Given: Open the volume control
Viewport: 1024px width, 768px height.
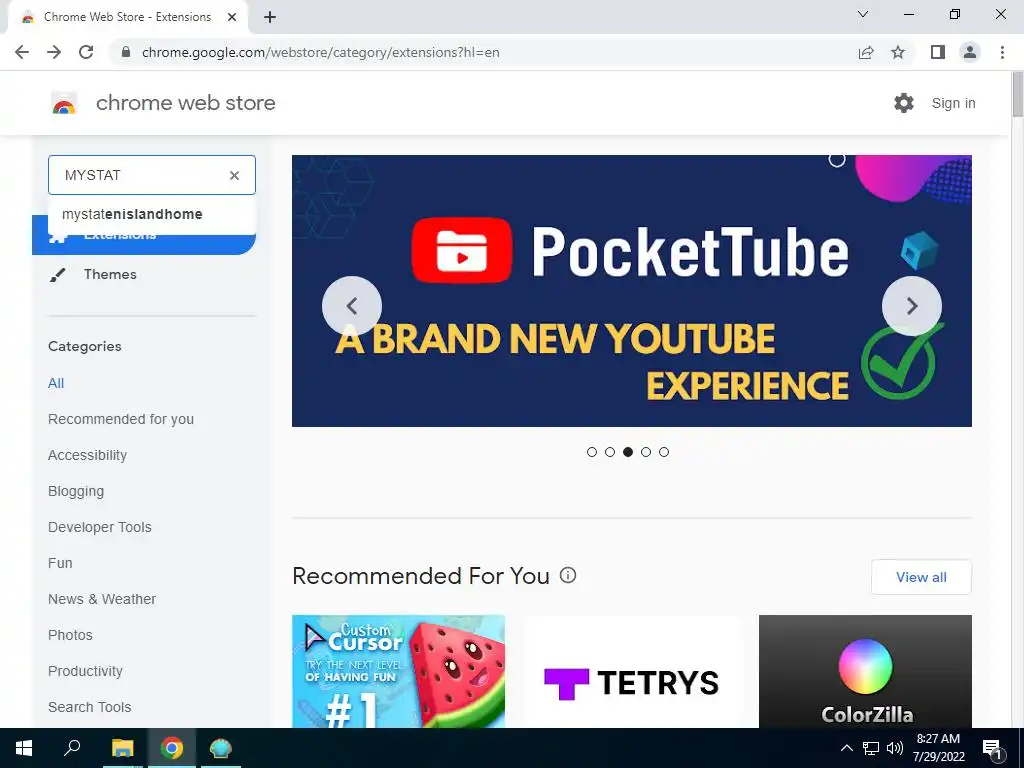Looking at the screenshot, I should click(x=895, y=748).
